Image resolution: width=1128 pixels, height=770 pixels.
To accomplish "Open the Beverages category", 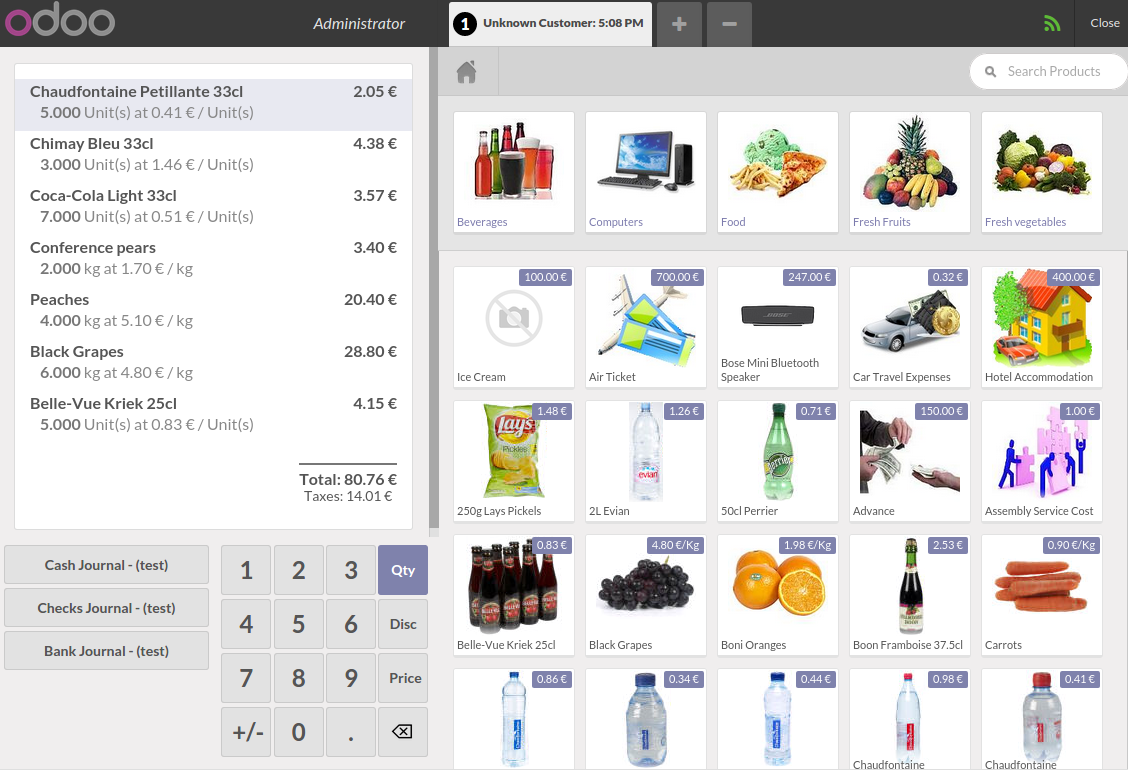I will (x=514, y=172).
